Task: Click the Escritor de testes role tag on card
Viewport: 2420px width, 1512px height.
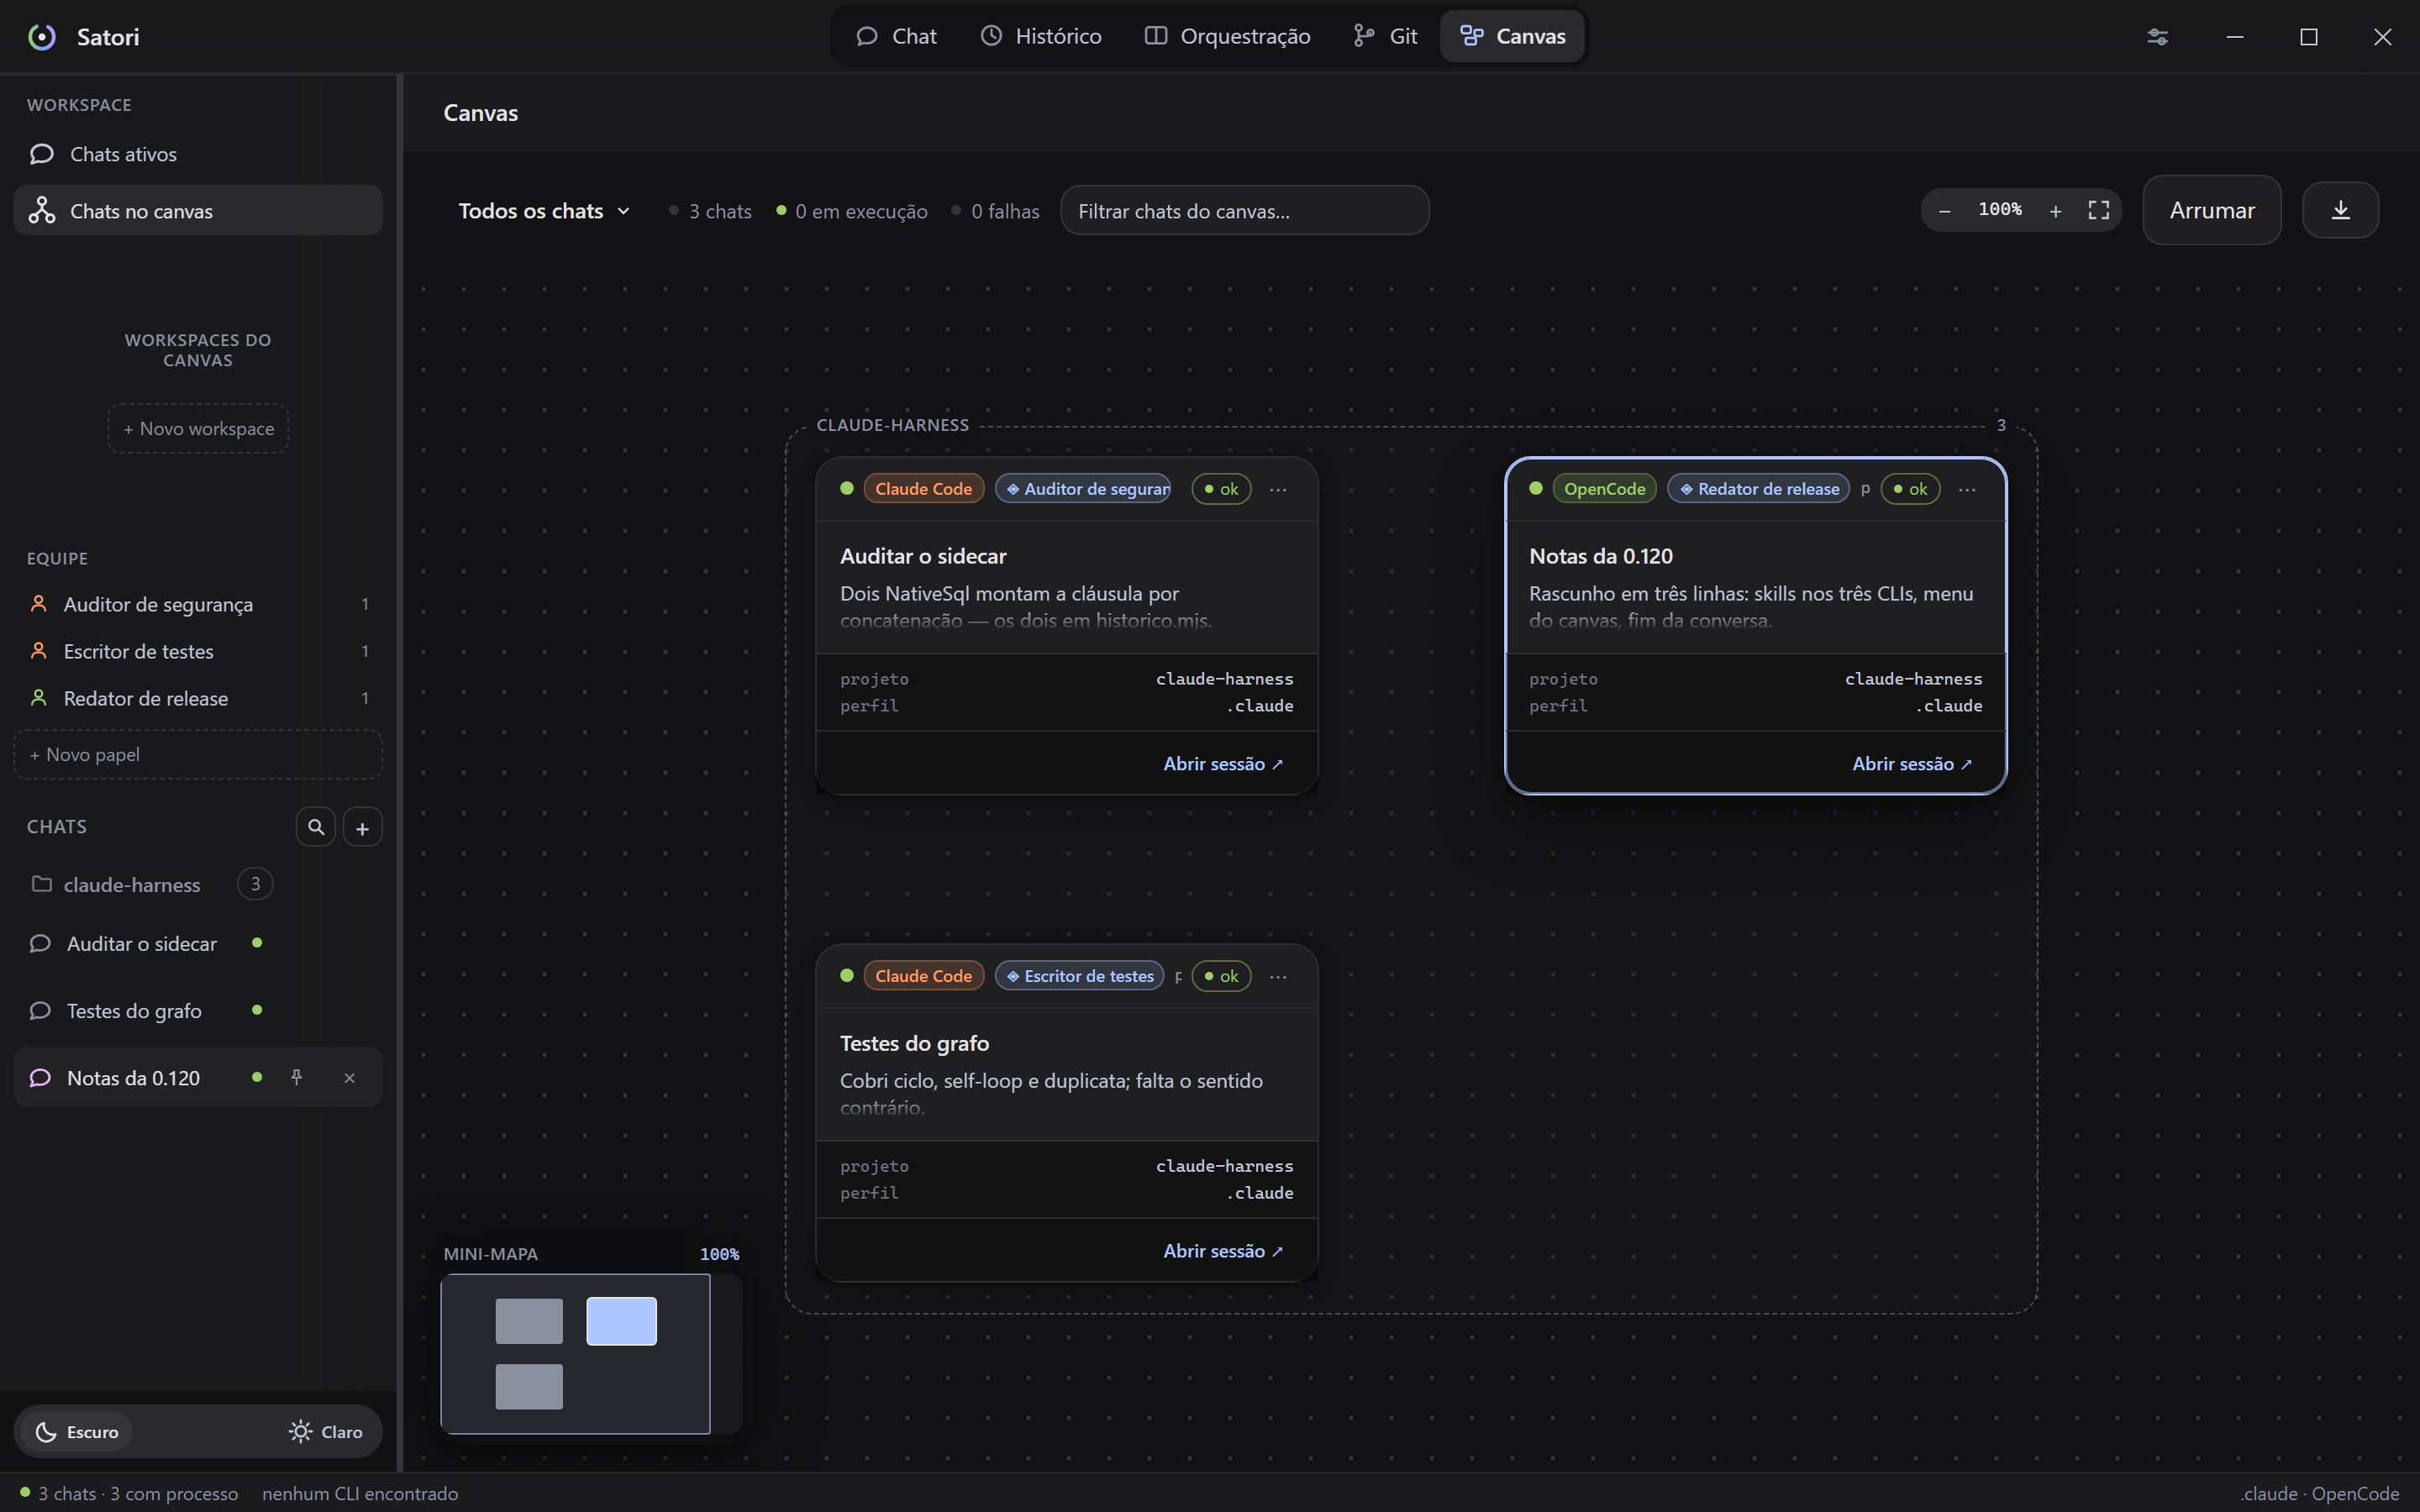Action: click(1079, 975)
